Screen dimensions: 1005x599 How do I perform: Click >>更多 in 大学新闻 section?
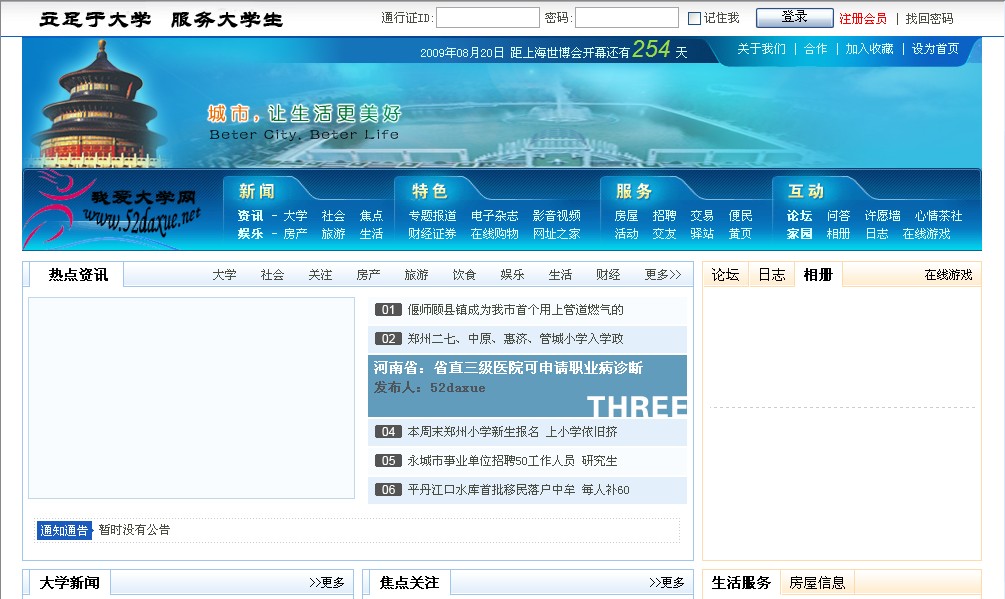[x=326, y=582]
